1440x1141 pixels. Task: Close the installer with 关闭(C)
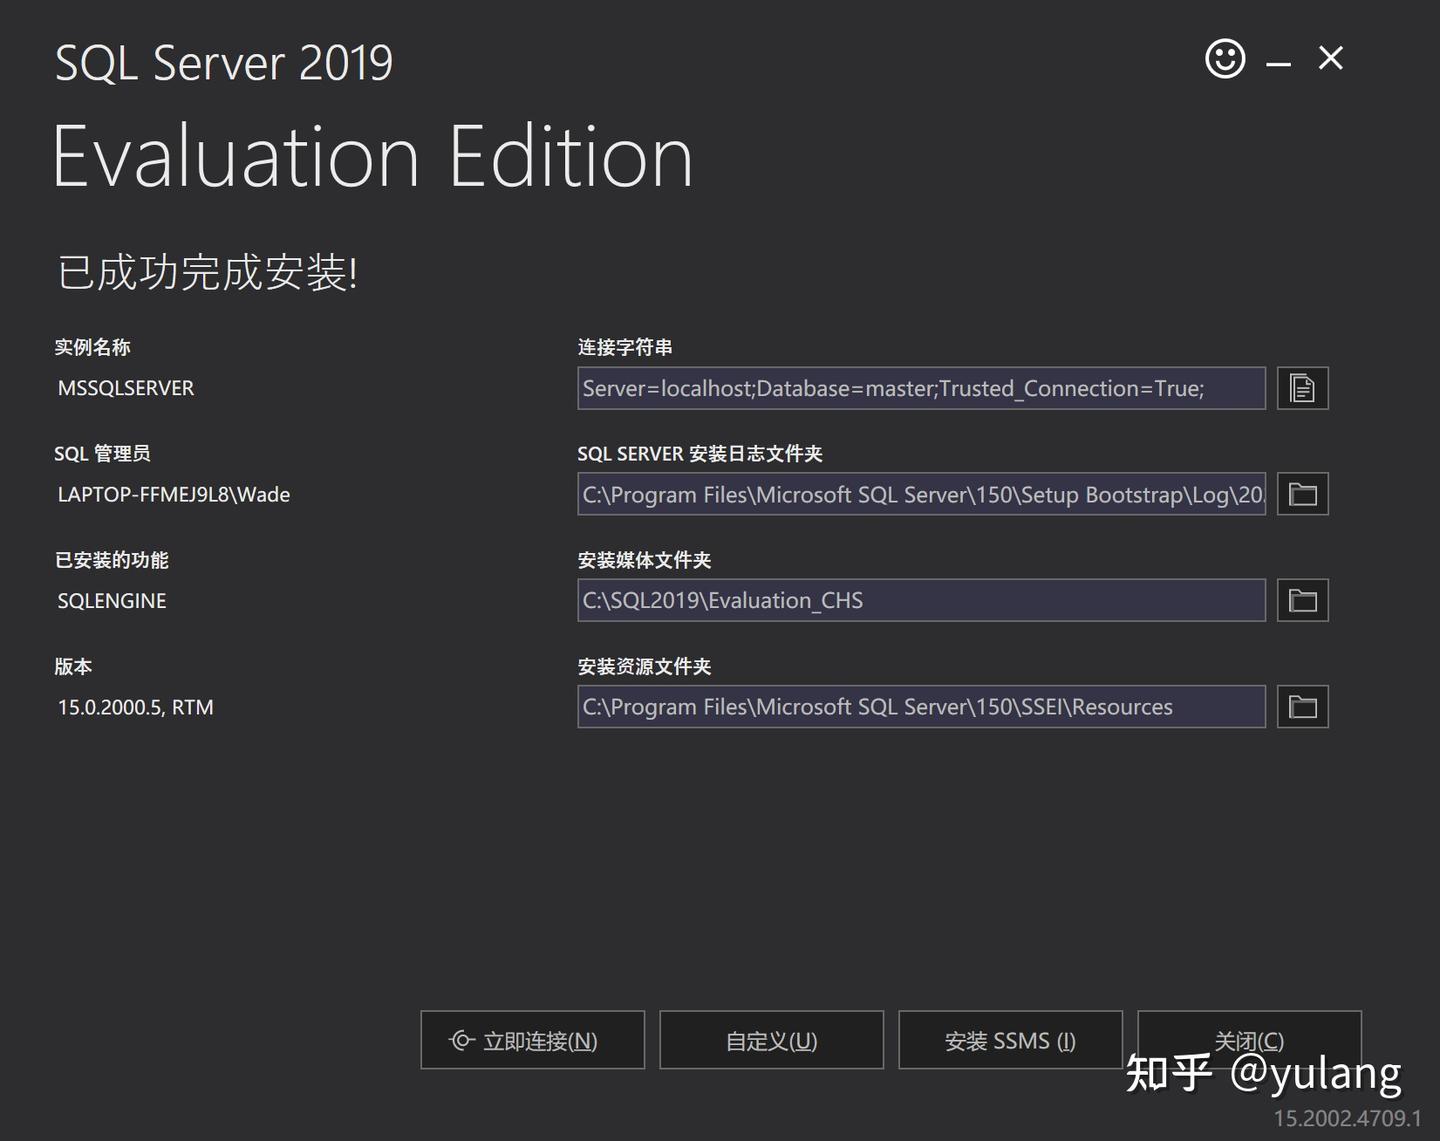[x=1248, y=1040]
